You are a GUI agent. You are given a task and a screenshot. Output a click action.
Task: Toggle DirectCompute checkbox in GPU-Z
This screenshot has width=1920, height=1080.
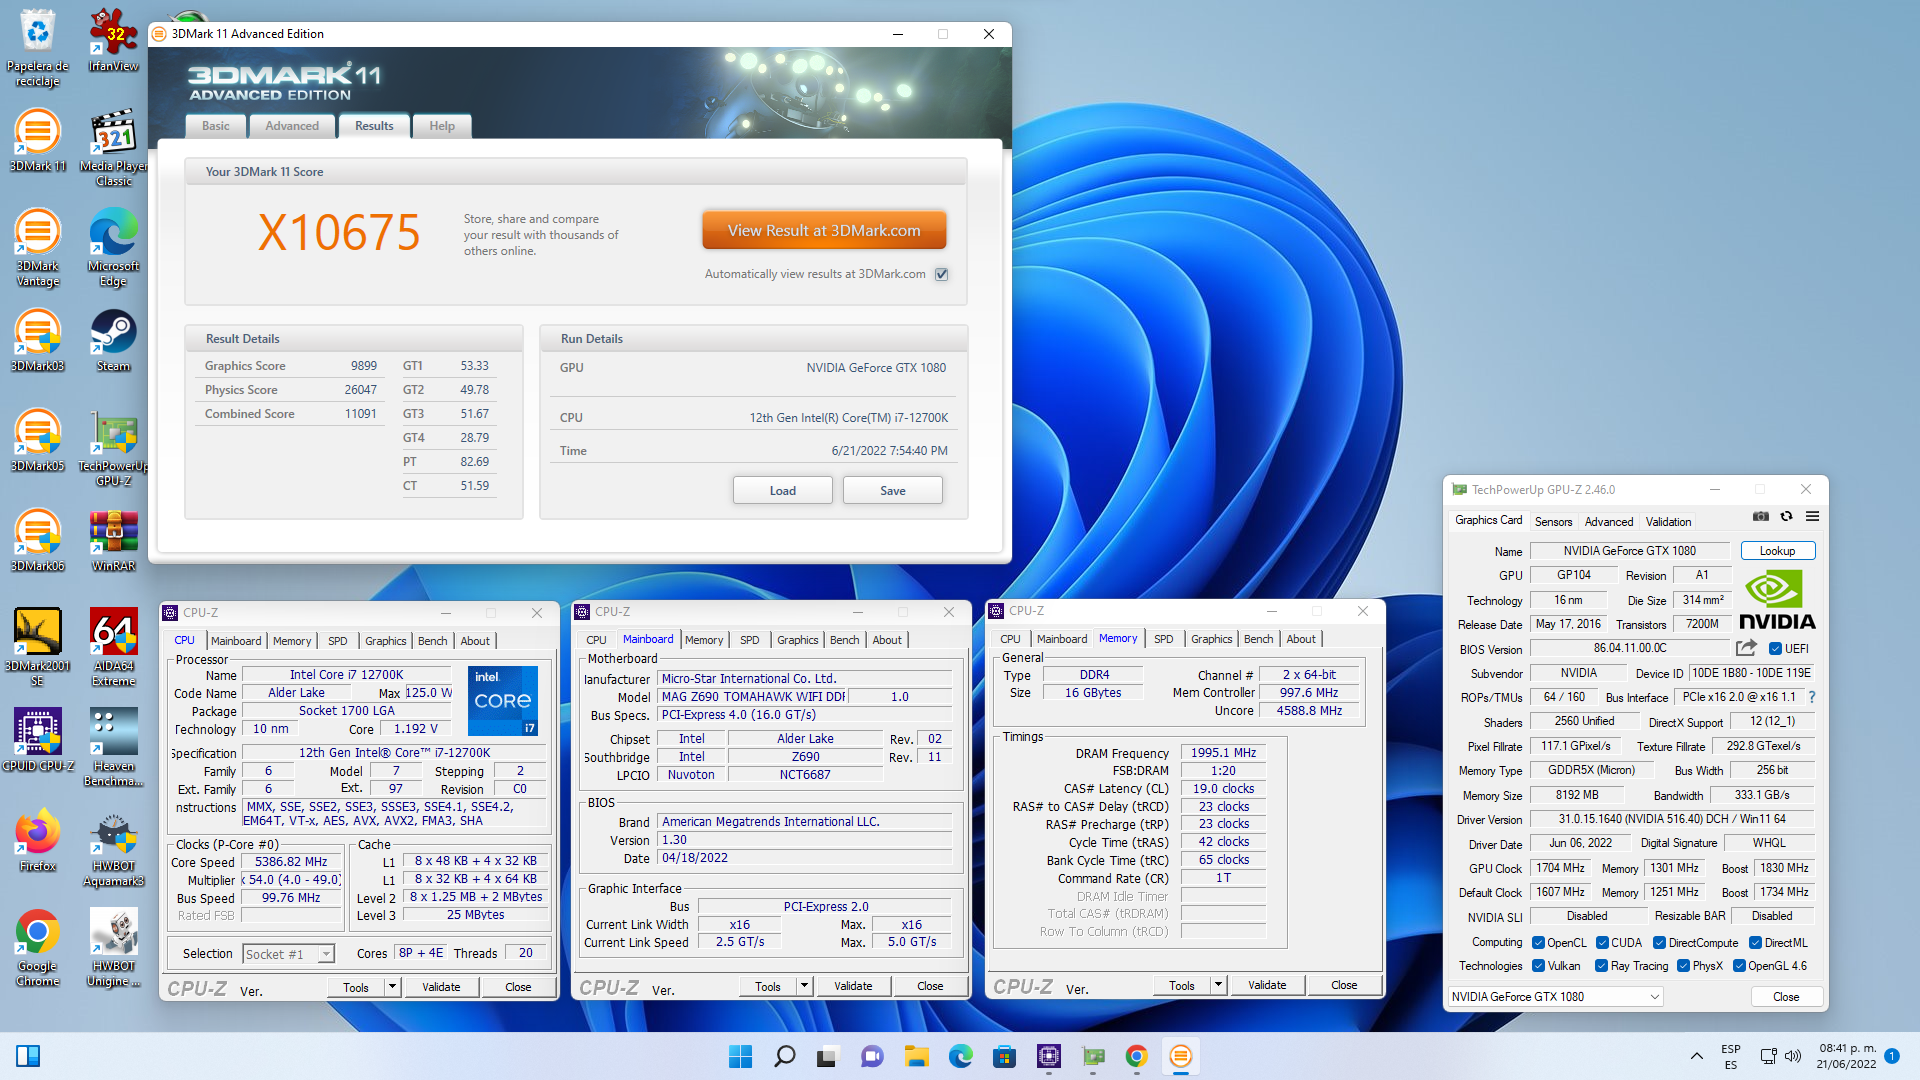coord(1659,943)
